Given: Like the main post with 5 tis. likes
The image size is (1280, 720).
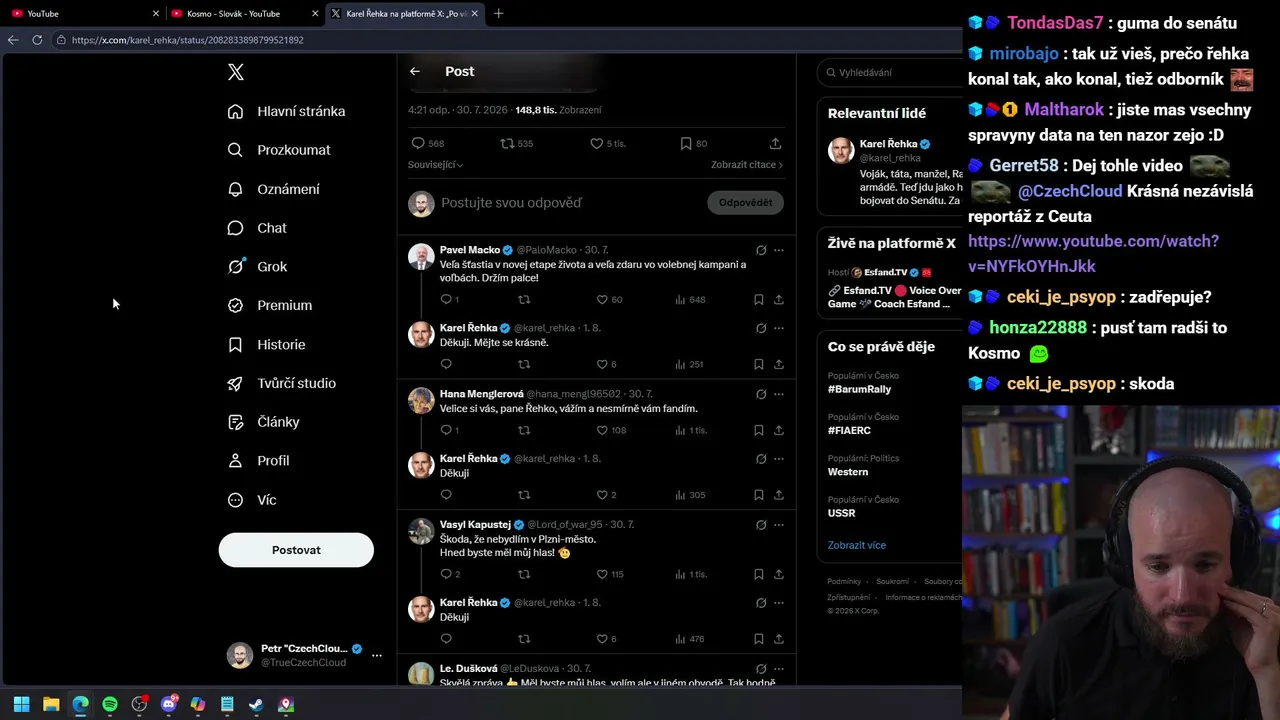Looking at the screenshot, I should point(596,143).
